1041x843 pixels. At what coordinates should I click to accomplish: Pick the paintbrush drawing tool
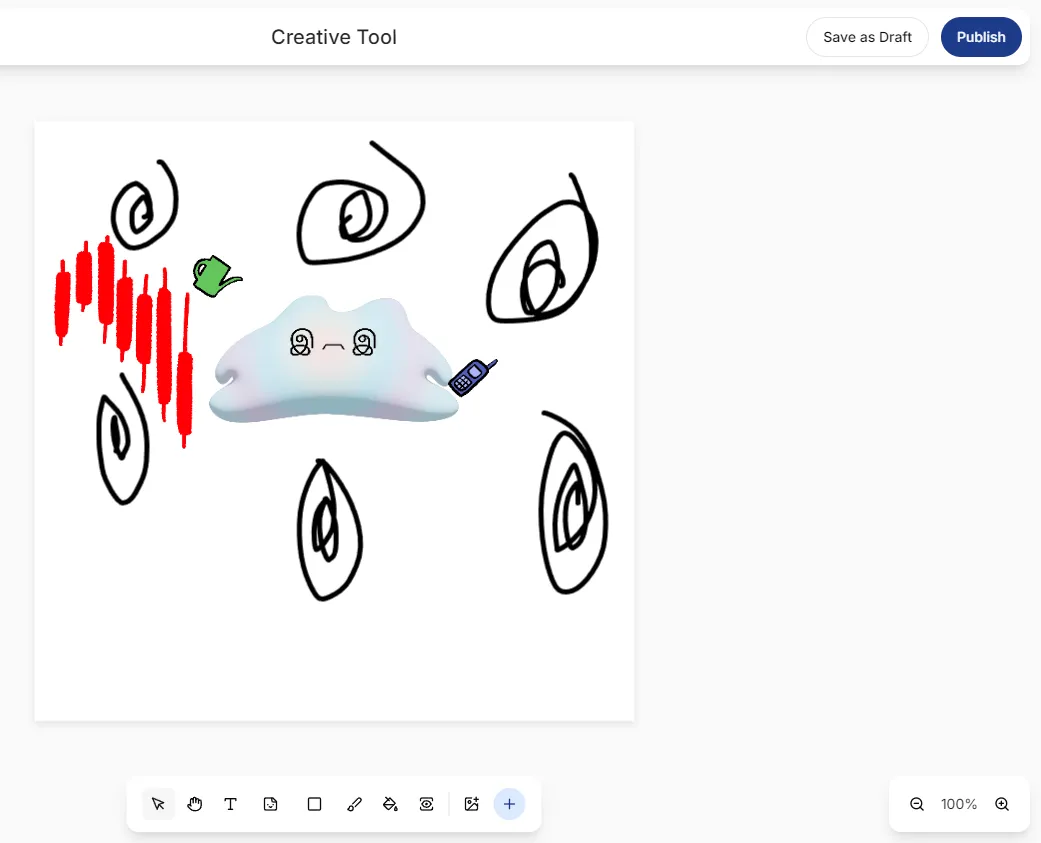tap(353, 804)
